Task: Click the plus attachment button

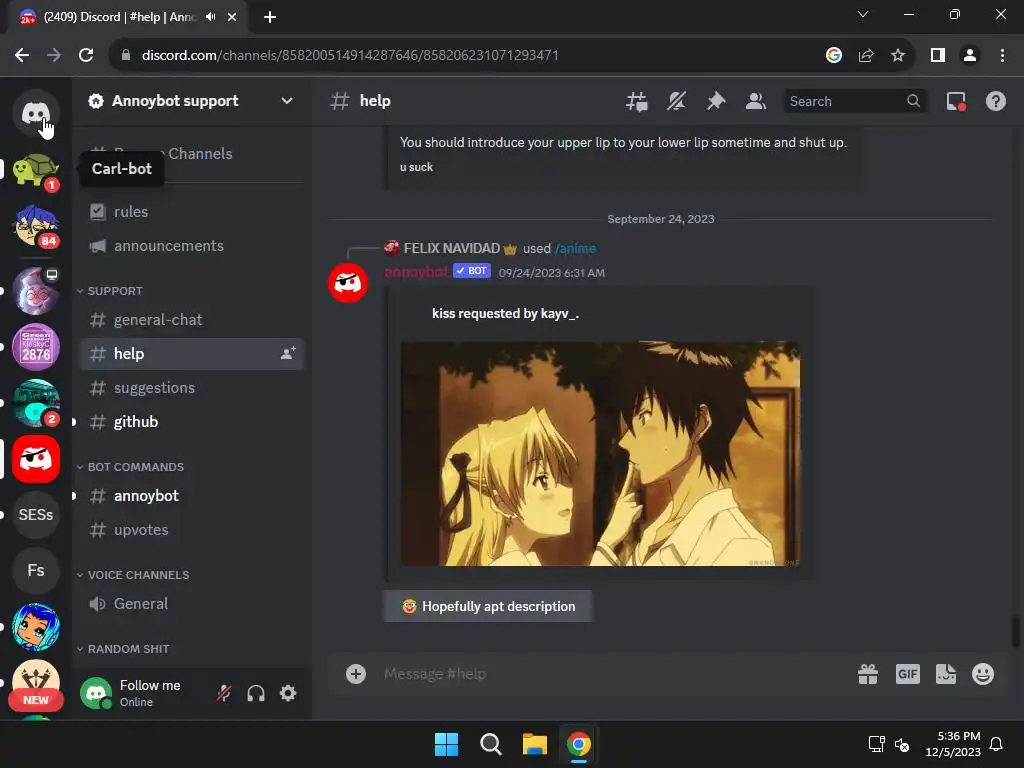Action: coord(356,674)
